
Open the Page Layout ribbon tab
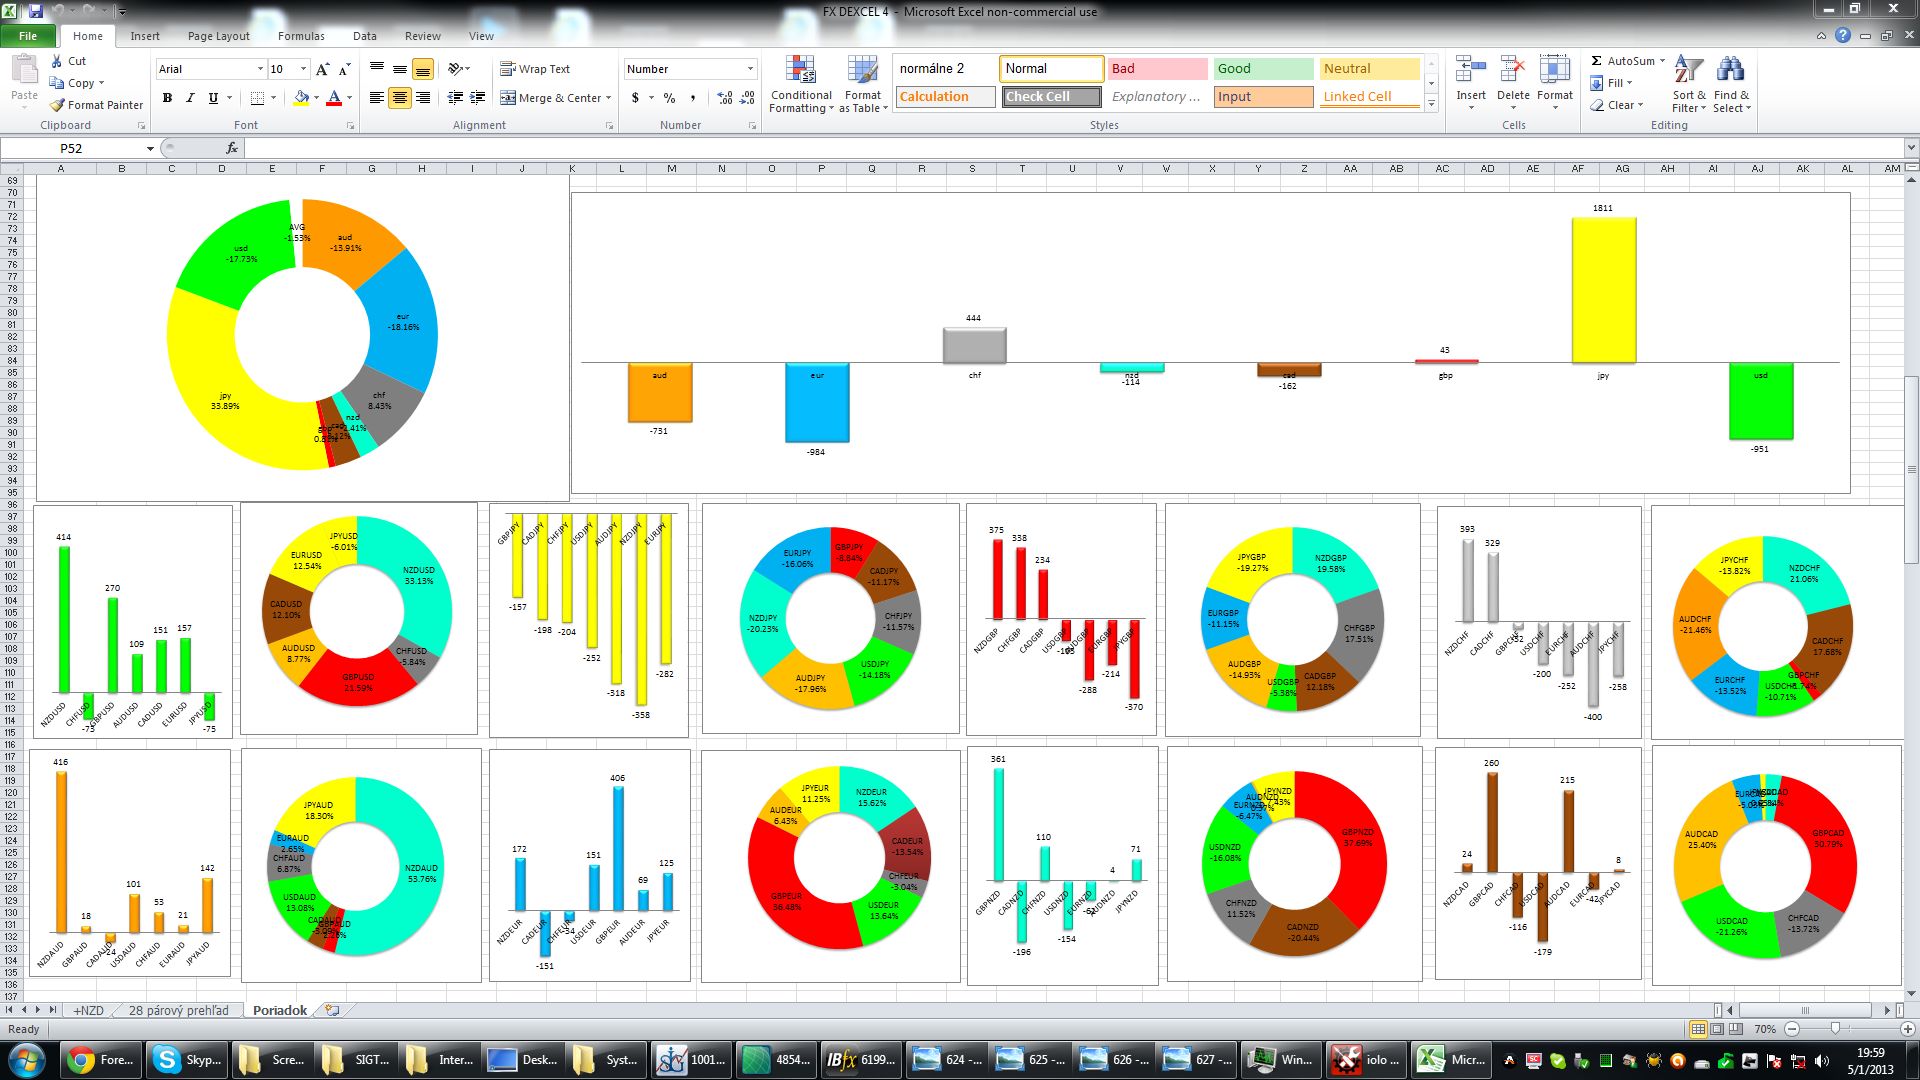pos(218,36)
